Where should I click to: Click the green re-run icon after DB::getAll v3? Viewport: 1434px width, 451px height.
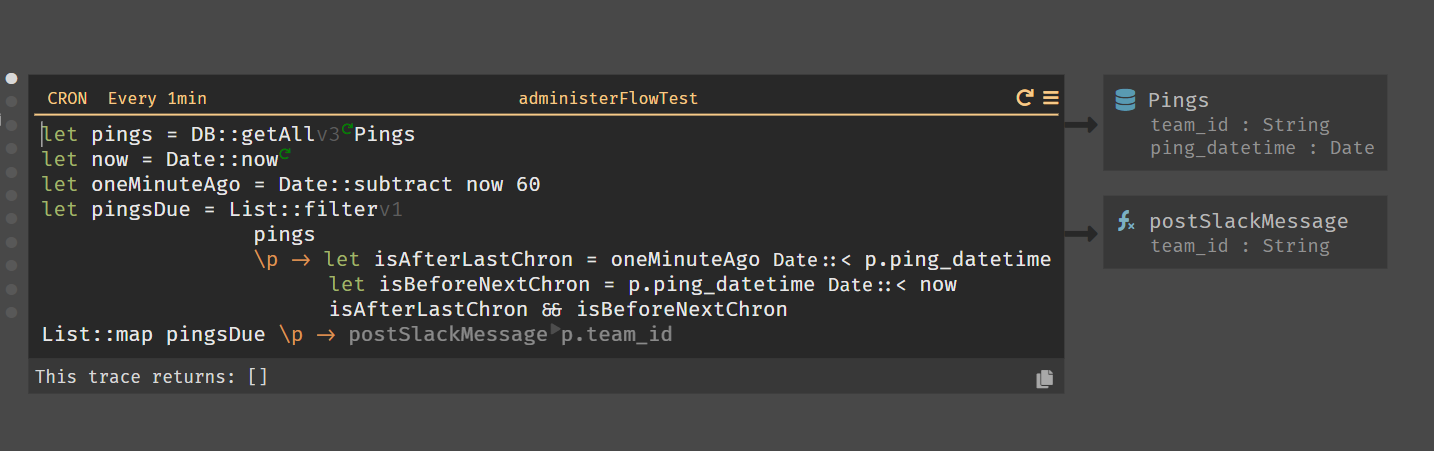[x=347, y=129]
